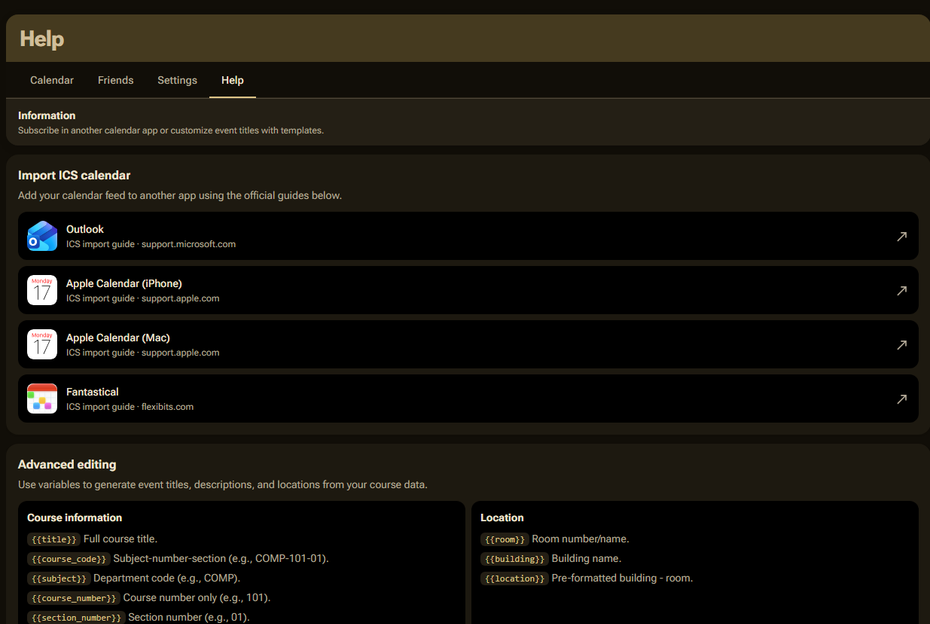
Task: Click the Apple Calendar (Mac) icon
Action: 42,344
